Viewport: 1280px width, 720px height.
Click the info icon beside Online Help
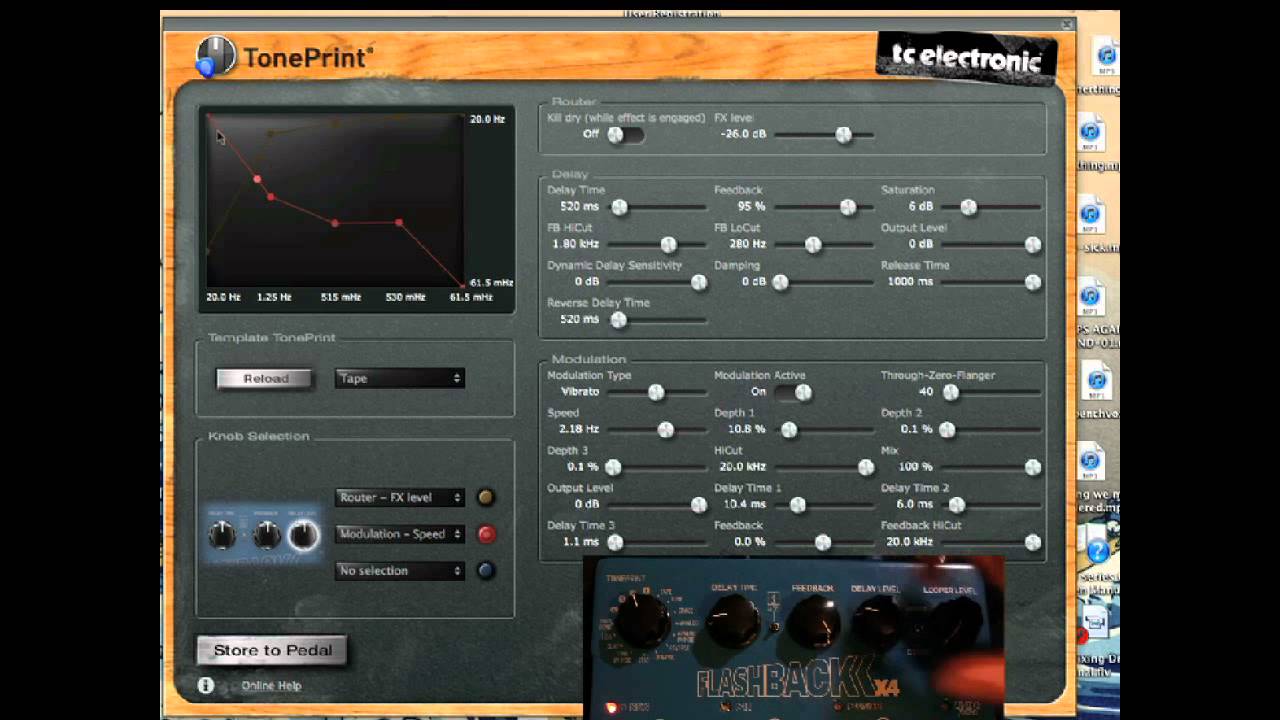pos(206,685)
